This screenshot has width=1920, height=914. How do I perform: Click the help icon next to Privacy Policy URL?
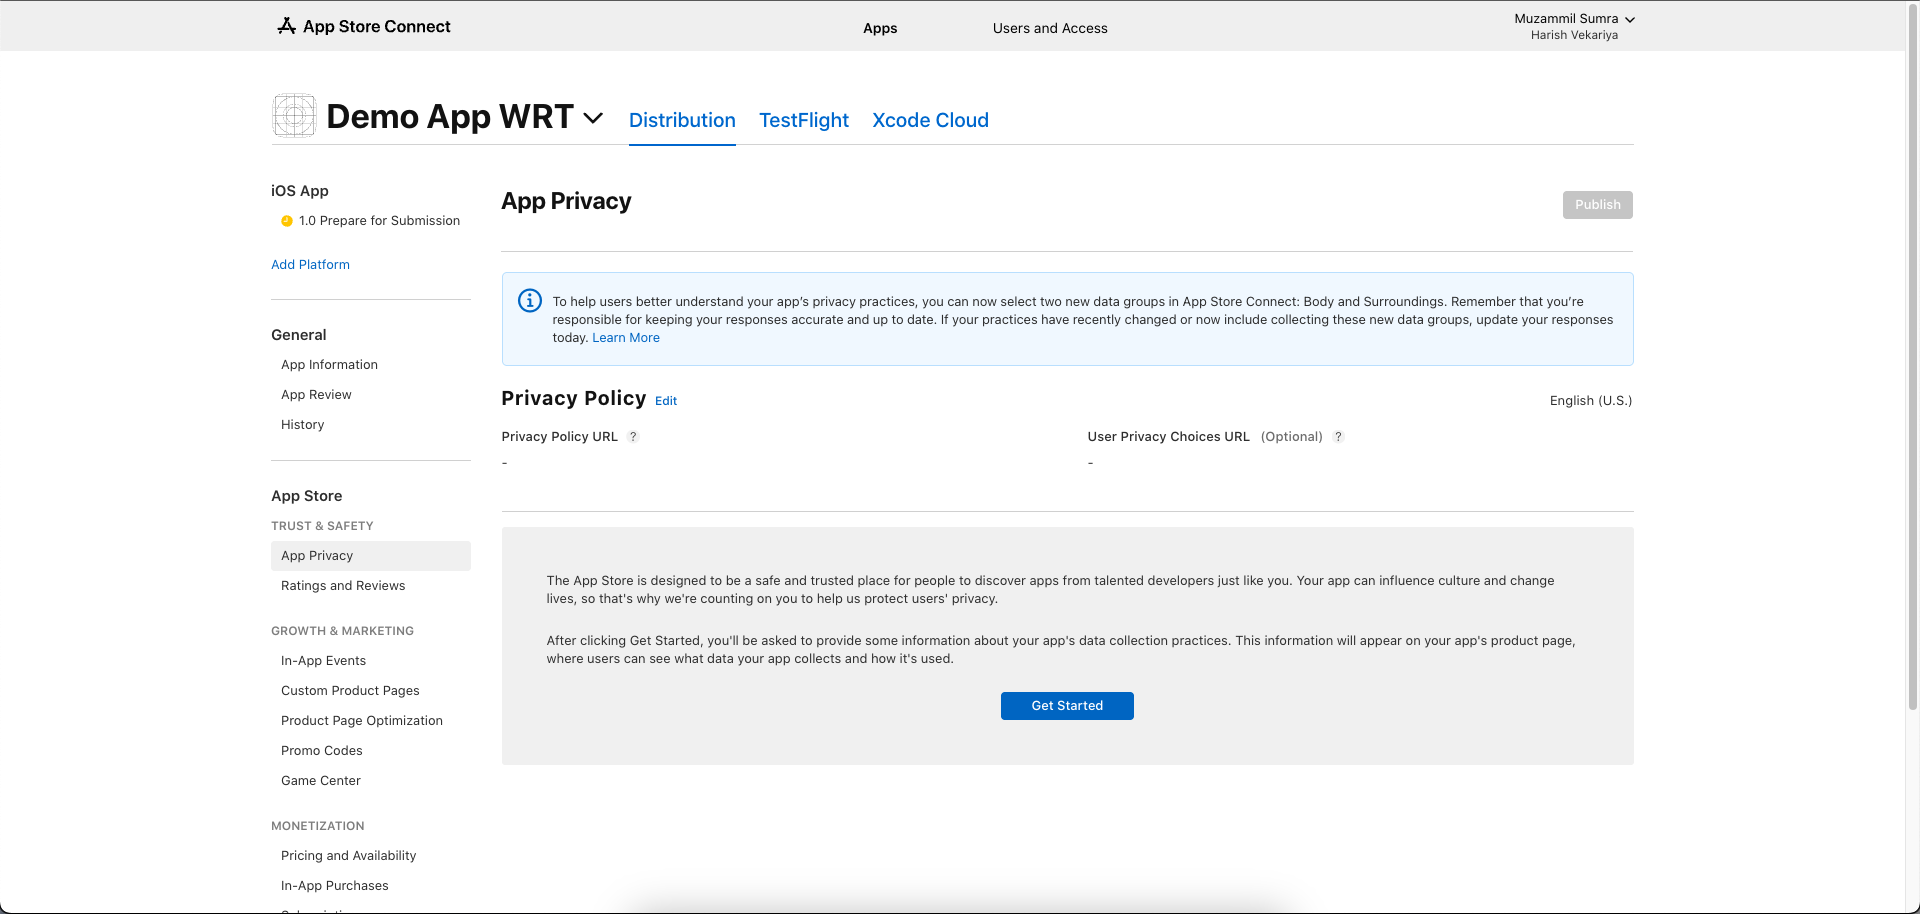point(633,437)
